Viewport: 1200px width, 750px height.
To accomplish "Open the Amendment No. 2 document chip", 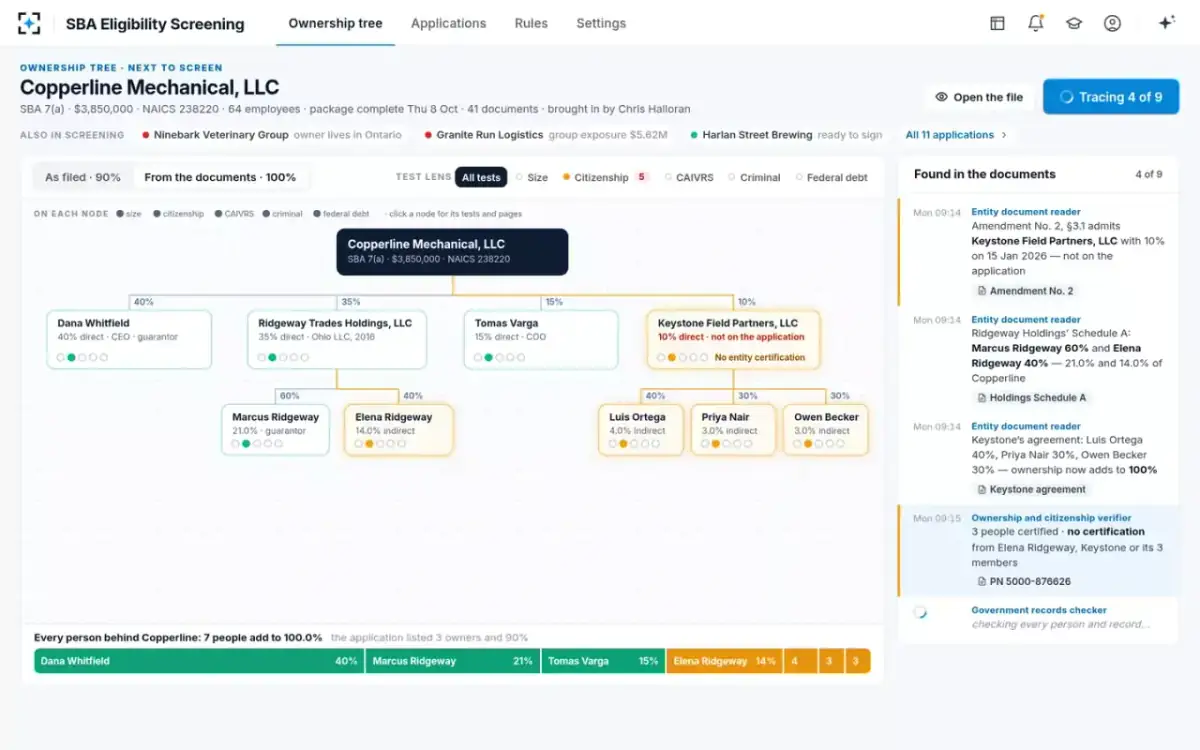I will pos(1024,291).
